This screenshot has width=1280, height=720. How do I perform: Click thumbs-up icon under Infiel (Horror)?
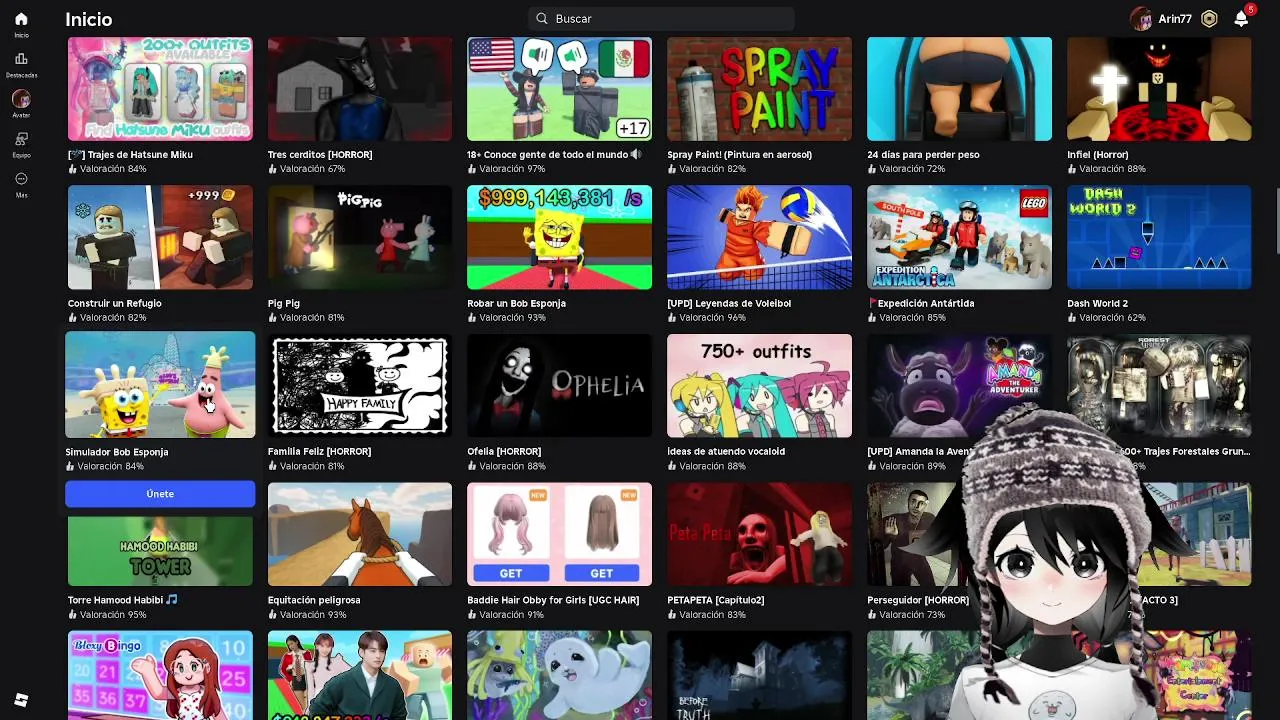(x=1072, y=169)
